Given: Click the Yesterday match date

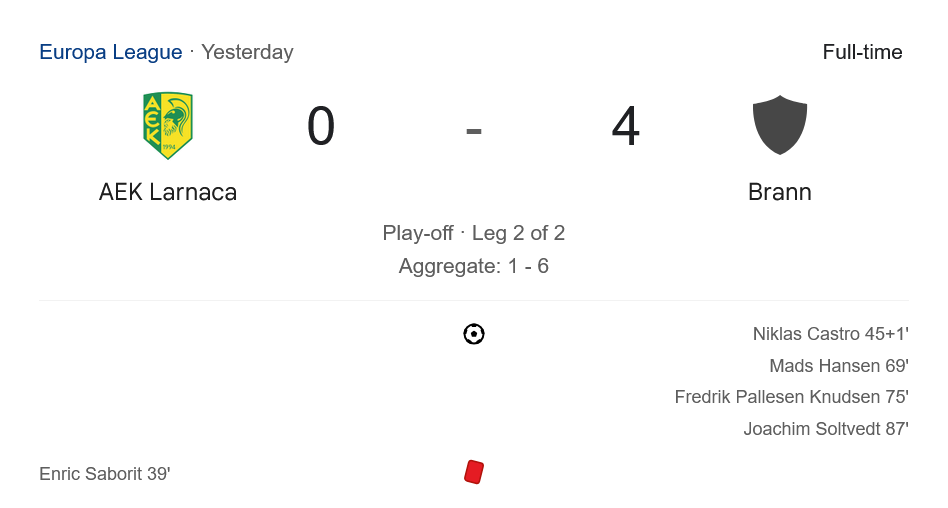Looking at the screenshot, I should coord(247,52).
